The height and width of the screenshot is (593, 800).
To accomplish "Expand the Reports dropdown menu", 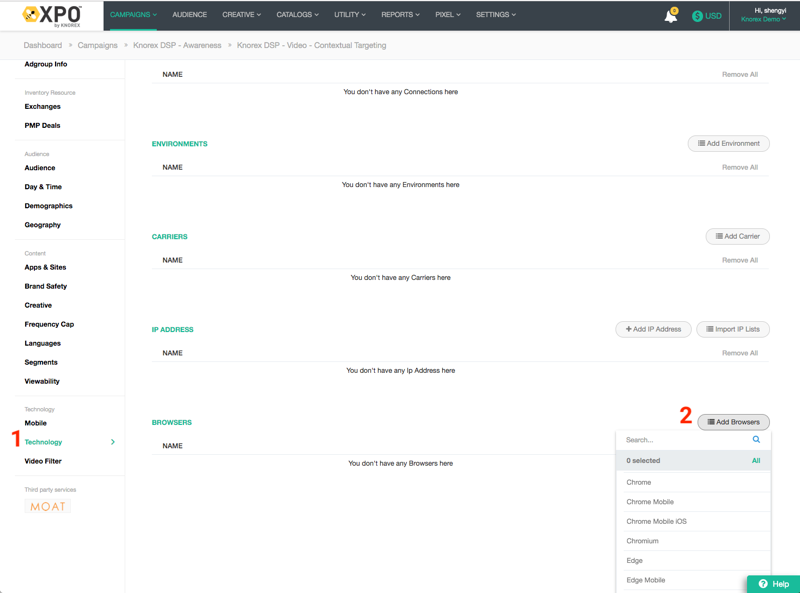I will point(400,15).
